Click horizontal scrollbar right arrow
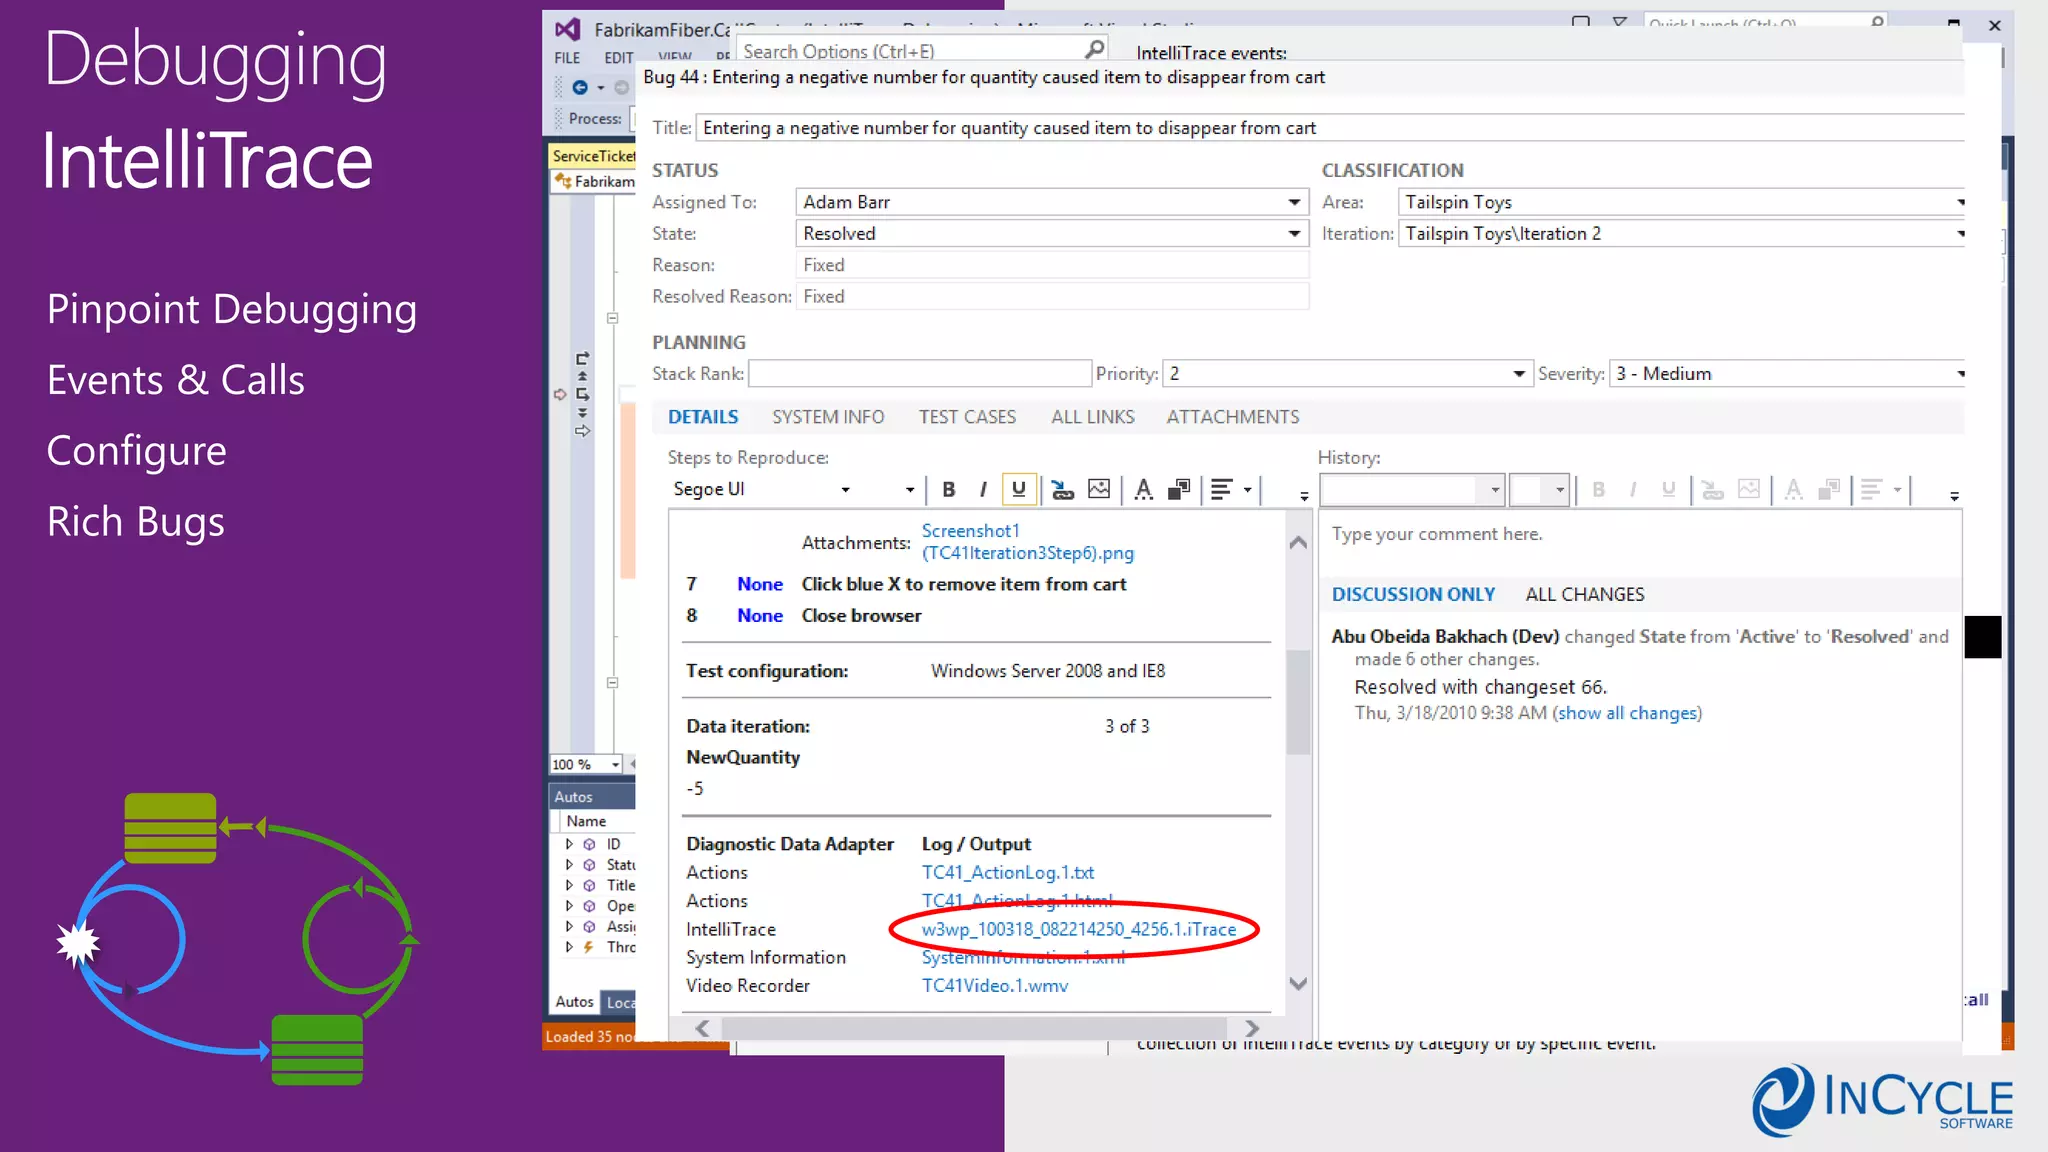This screenshot has height=1152, width=2048. 1252,1028
